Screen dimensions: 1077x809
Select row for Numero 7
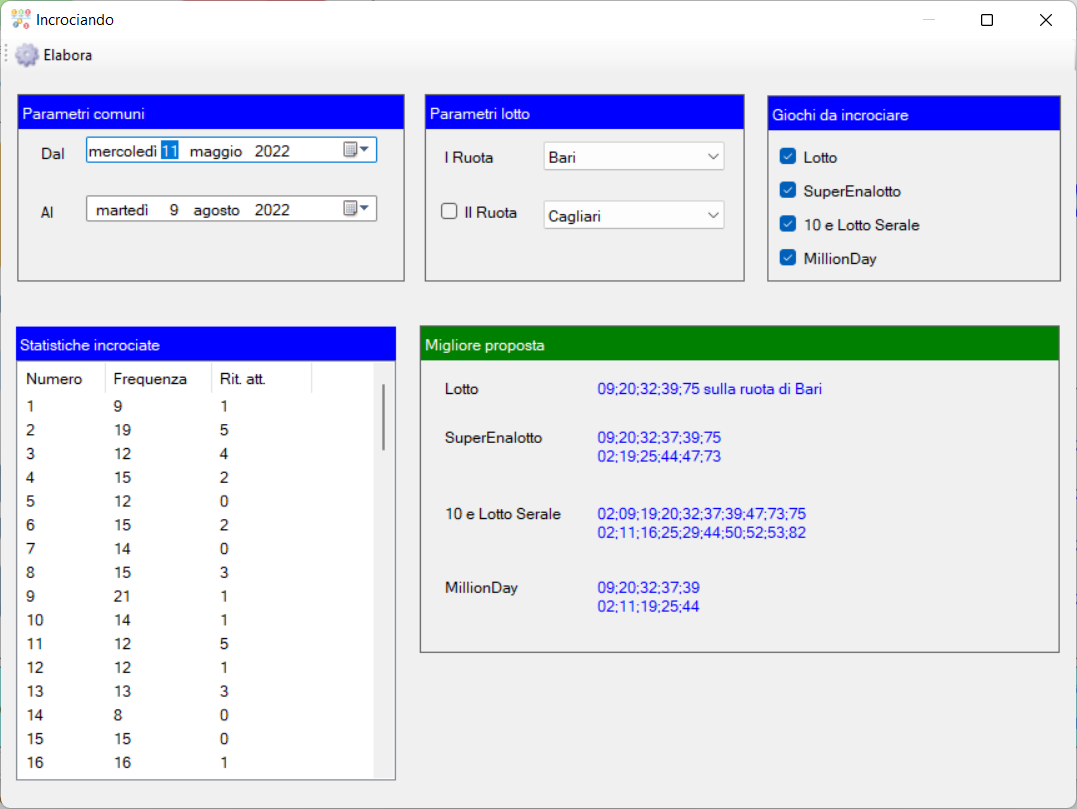tap(196, 549)
